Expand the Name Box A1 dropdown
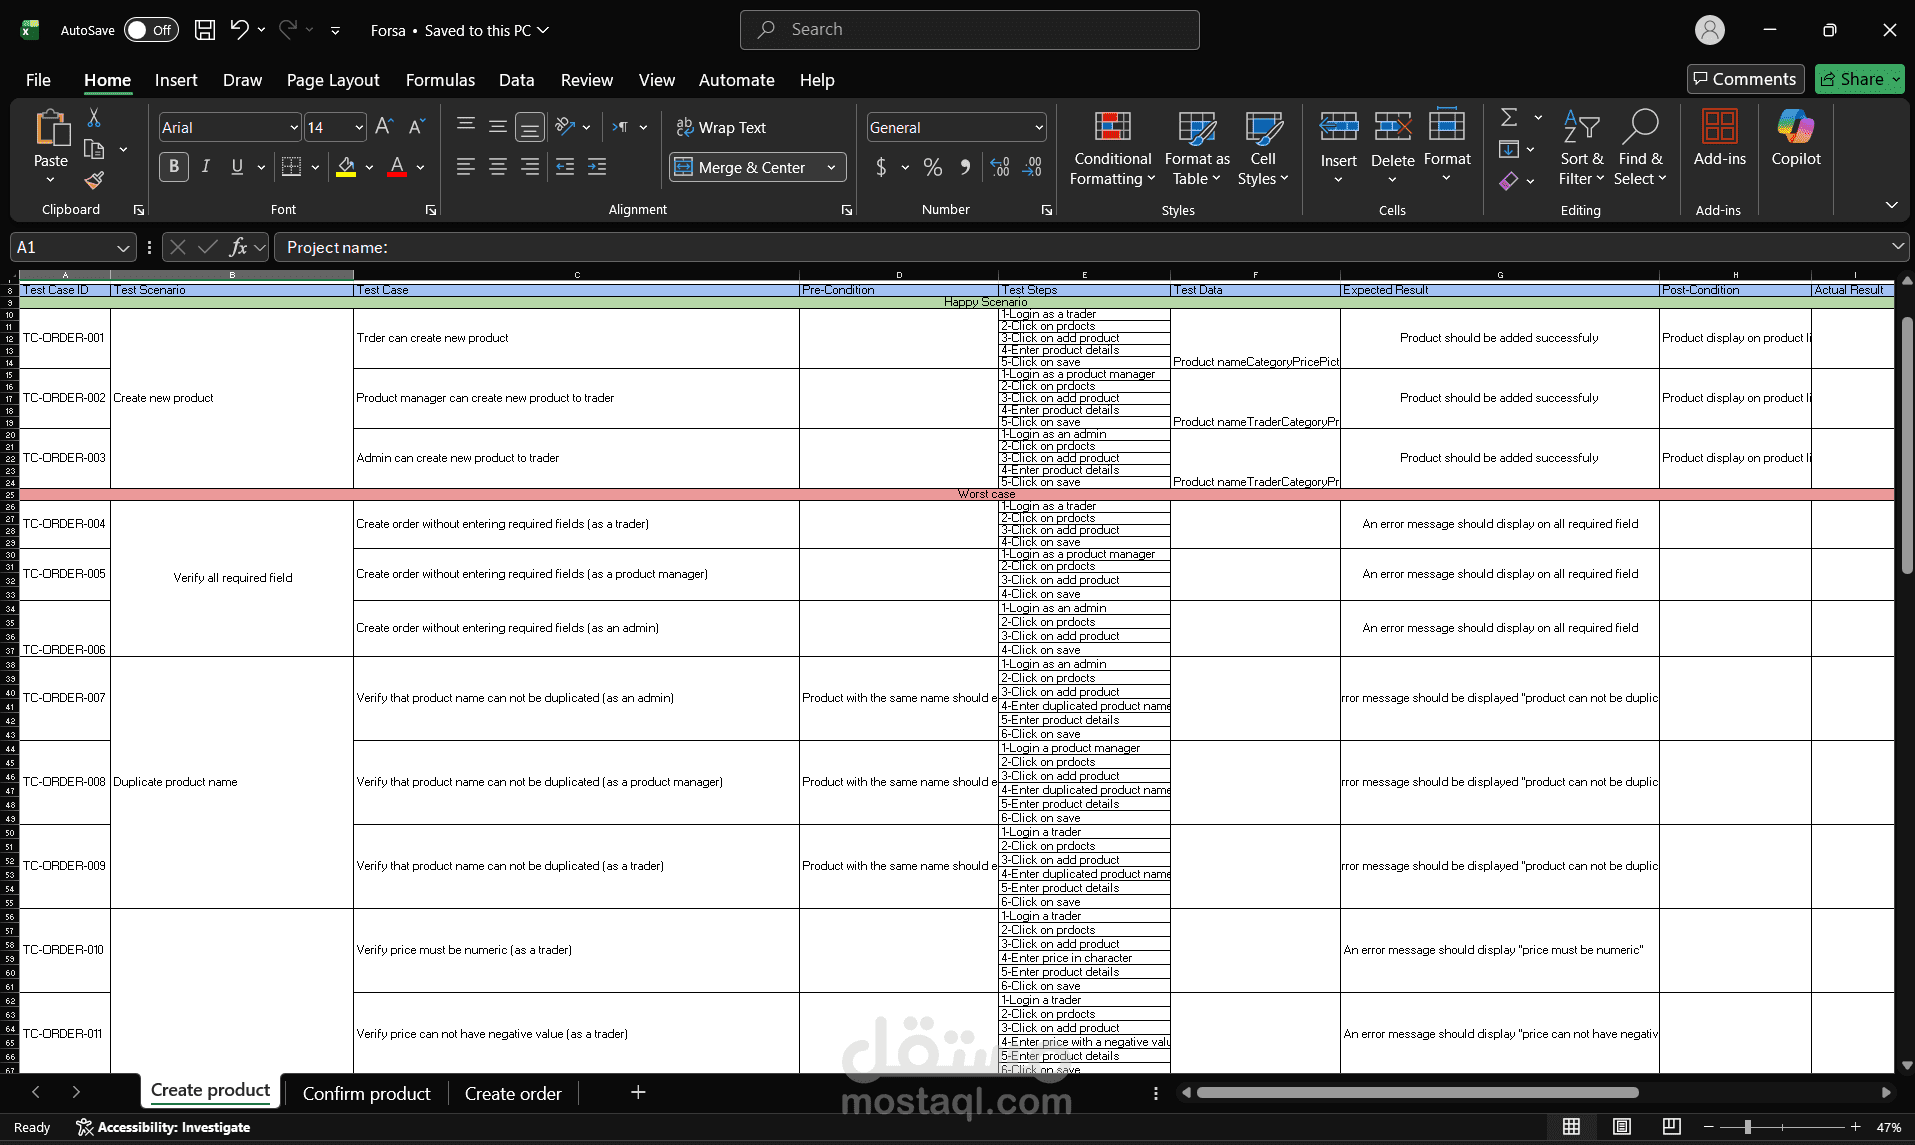 [123, 247]
